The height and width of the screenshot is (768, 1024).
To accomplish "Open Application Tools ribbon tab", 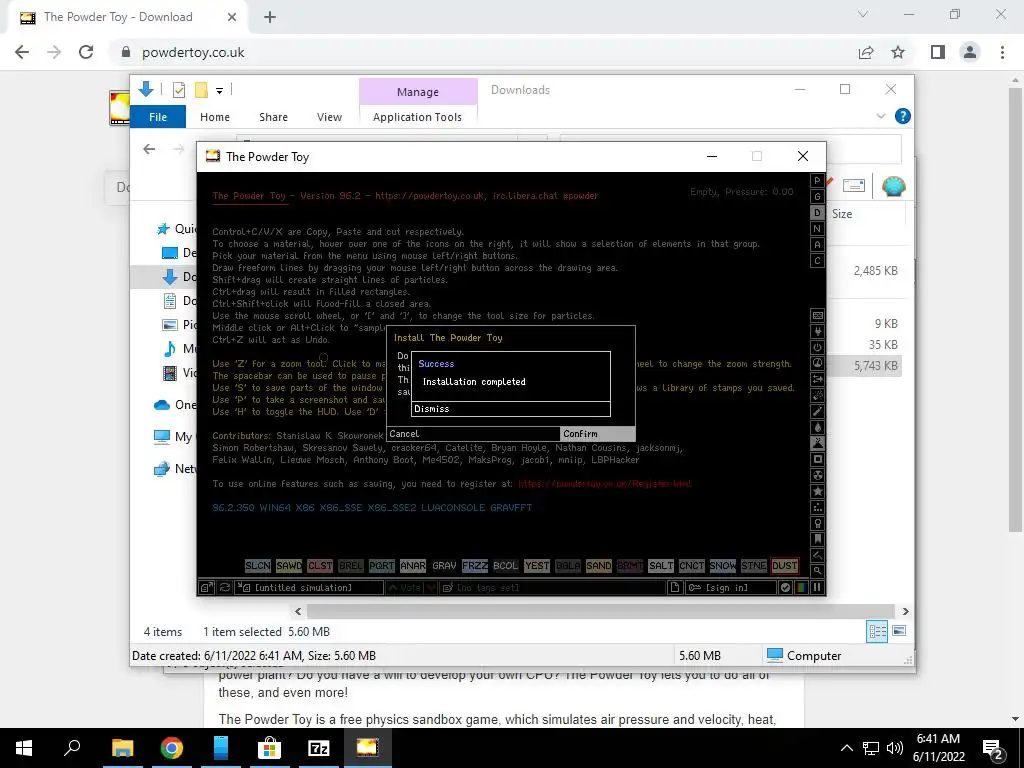I will point(417,117).
